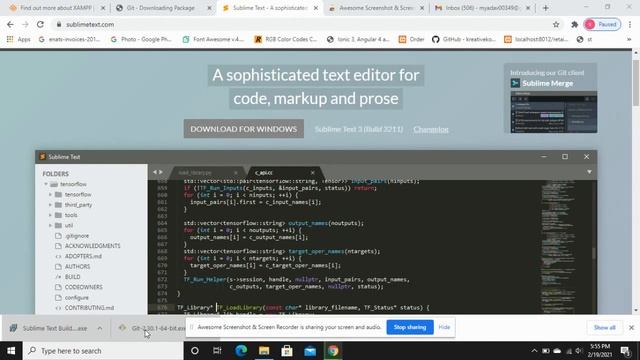Open the Photo - Google bookmark
Screen dimensions: 640x360
tap(141, 39)
